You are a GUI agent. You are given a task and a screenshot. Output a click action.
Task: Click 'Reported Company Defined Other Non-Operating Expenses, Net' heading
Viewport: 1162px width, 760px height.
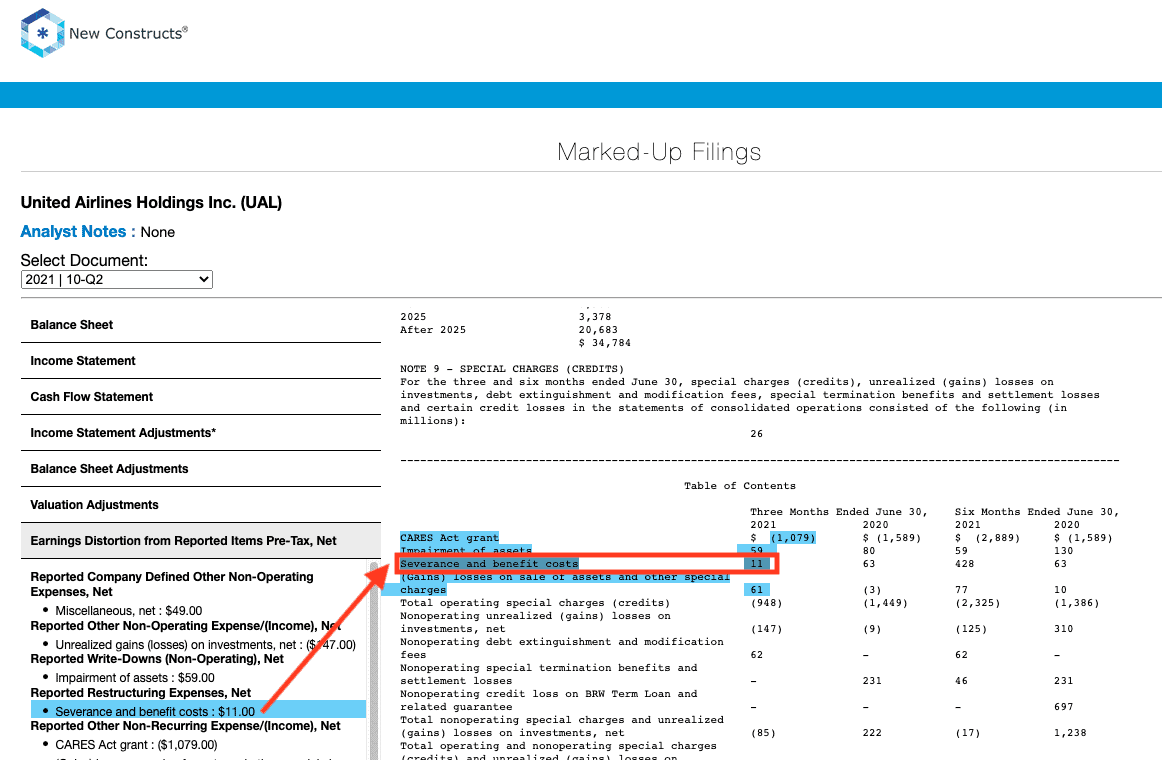point(172,584)
